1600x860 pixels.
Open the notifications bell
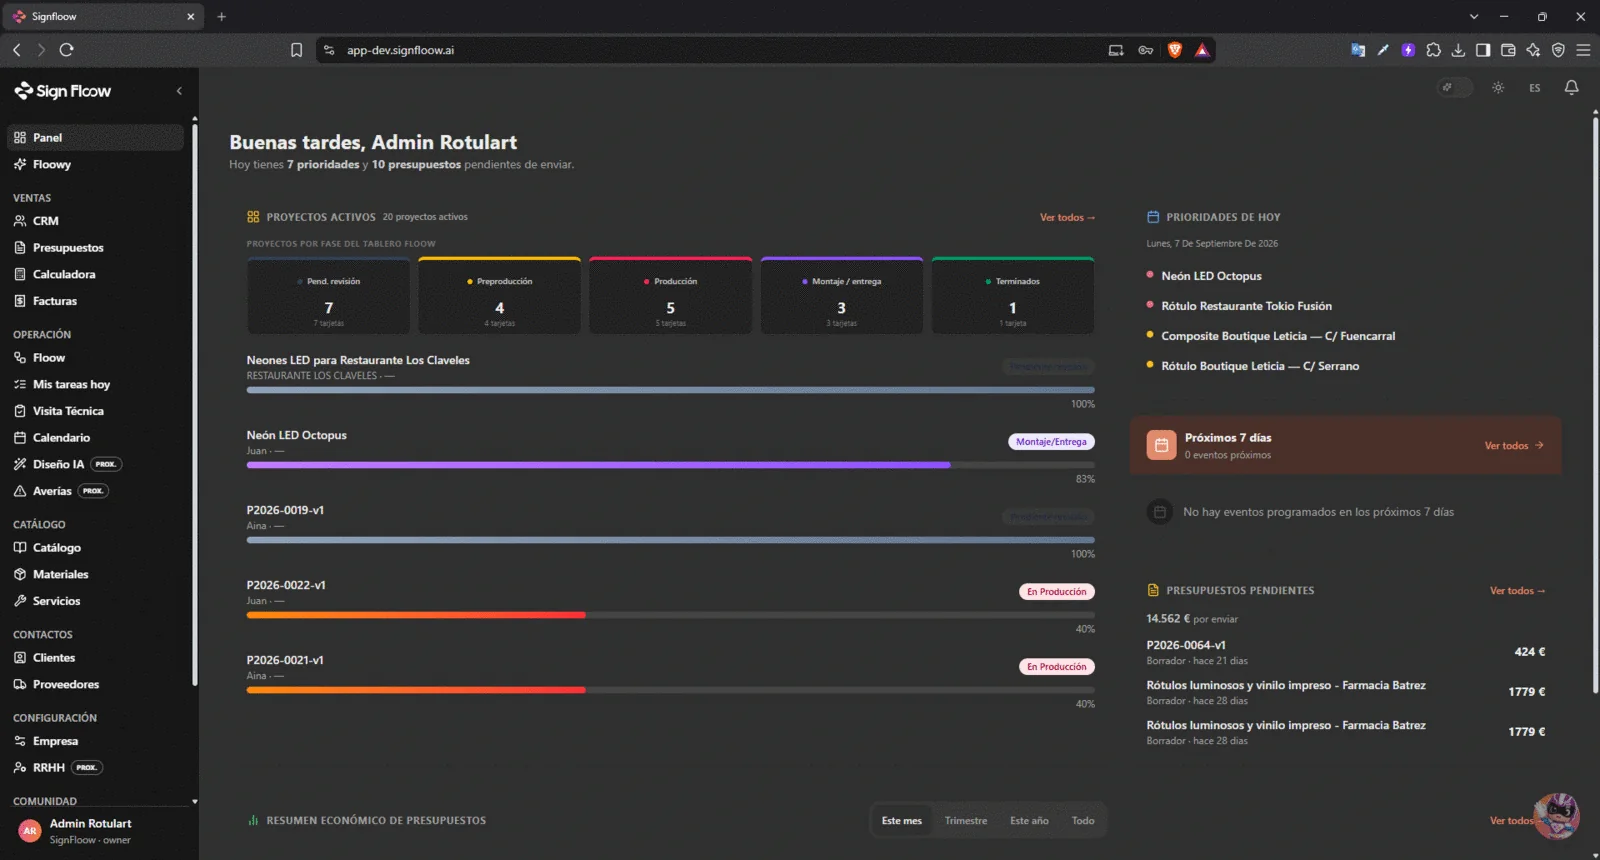(1571, 88)
